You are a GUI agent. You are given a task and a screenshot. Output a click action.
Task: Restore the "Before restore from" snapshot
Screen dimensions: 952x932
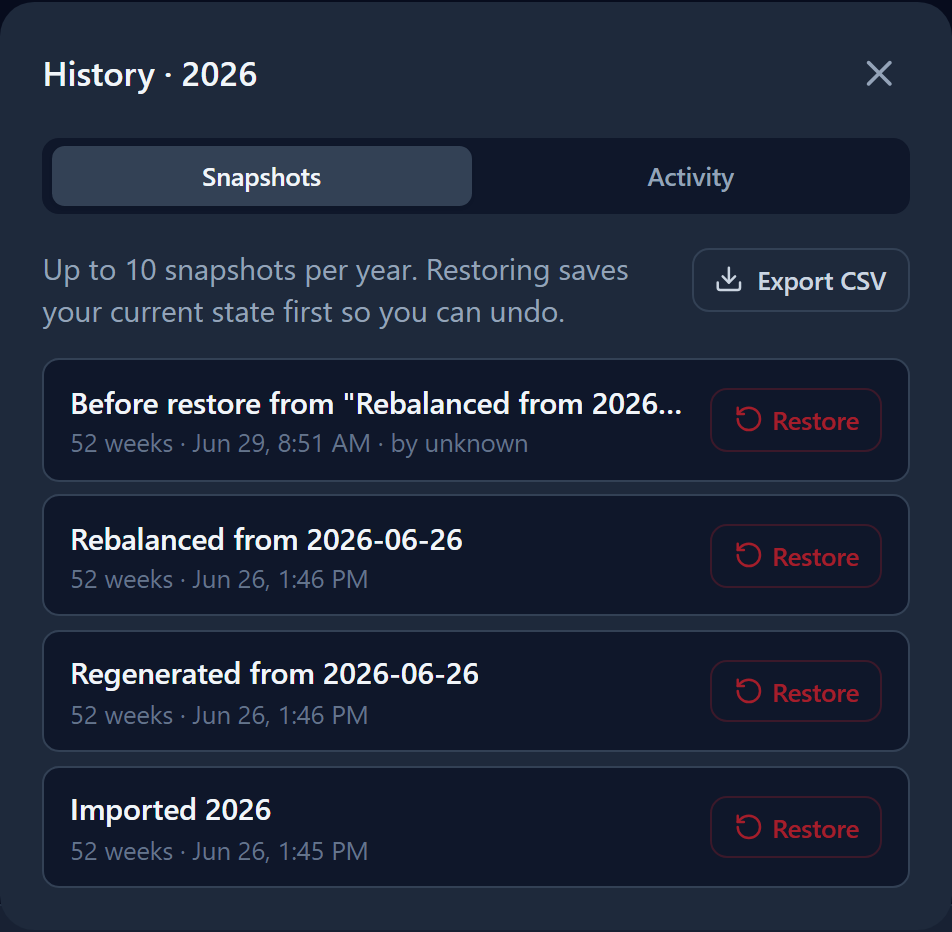click(x=795, y=420)
